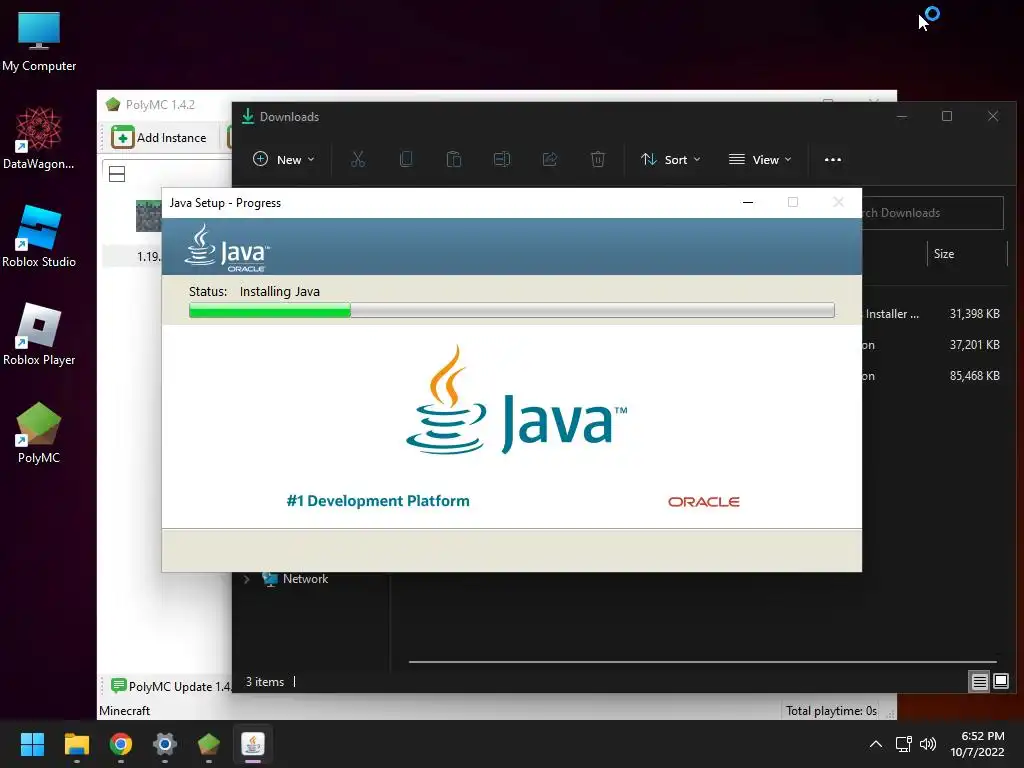The image size is (1024, 768).
Task: Switch to large thumbnails view icon
Action: coord(1000,682)
